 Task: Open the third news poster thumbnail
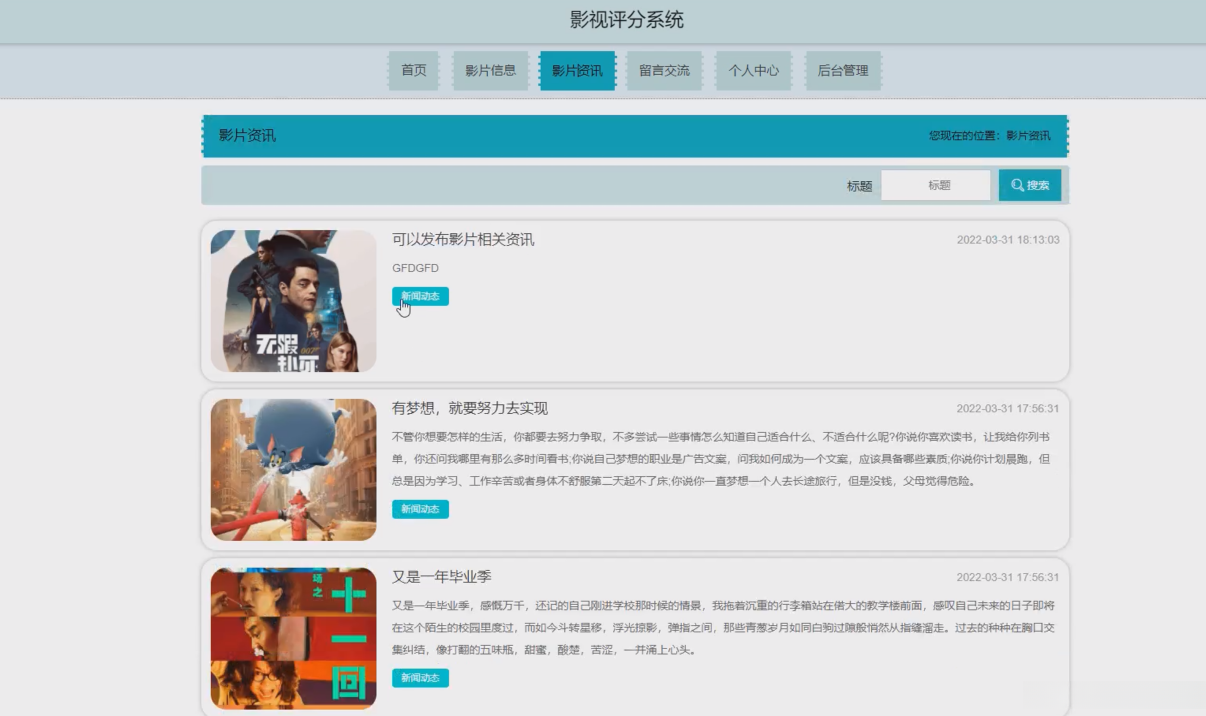click(293, 638)
